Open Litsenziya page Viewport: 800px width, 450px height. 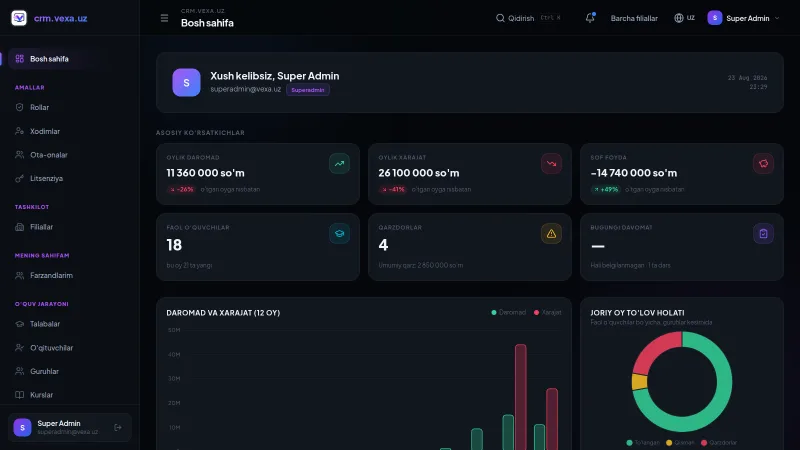[69, 179]
